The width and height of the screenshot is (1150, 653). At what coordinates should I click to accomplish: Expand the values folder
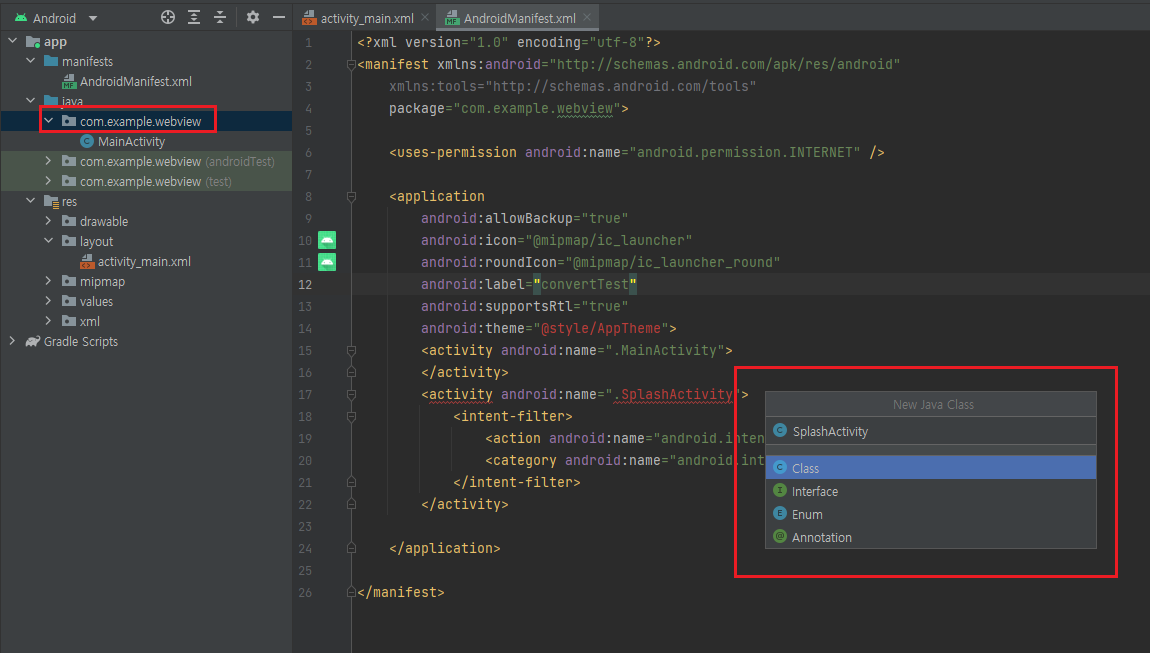[x=48, y=301]
